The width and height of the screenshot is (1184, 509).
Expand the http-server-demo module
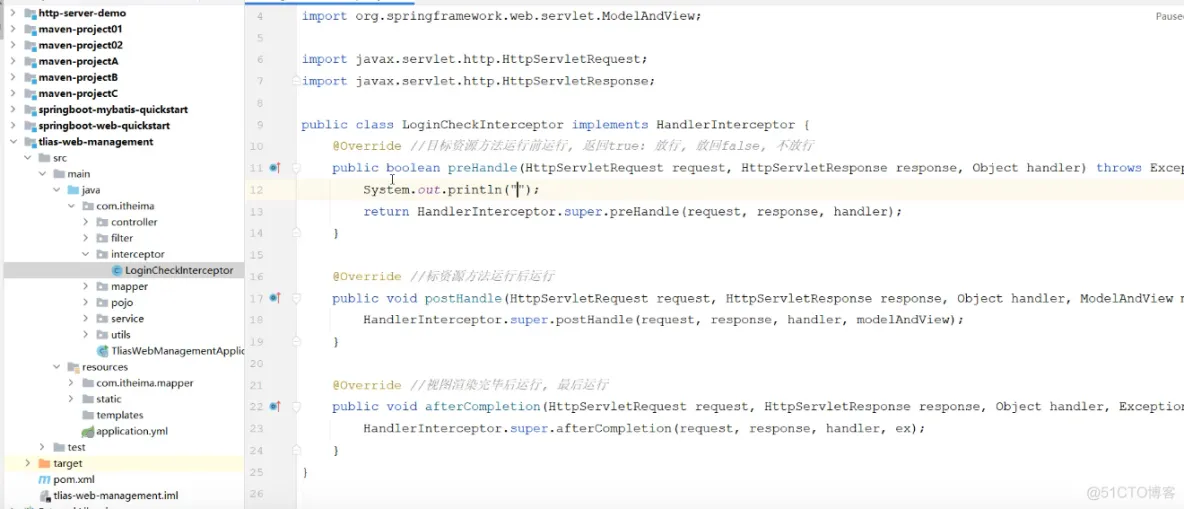point(13,13)
